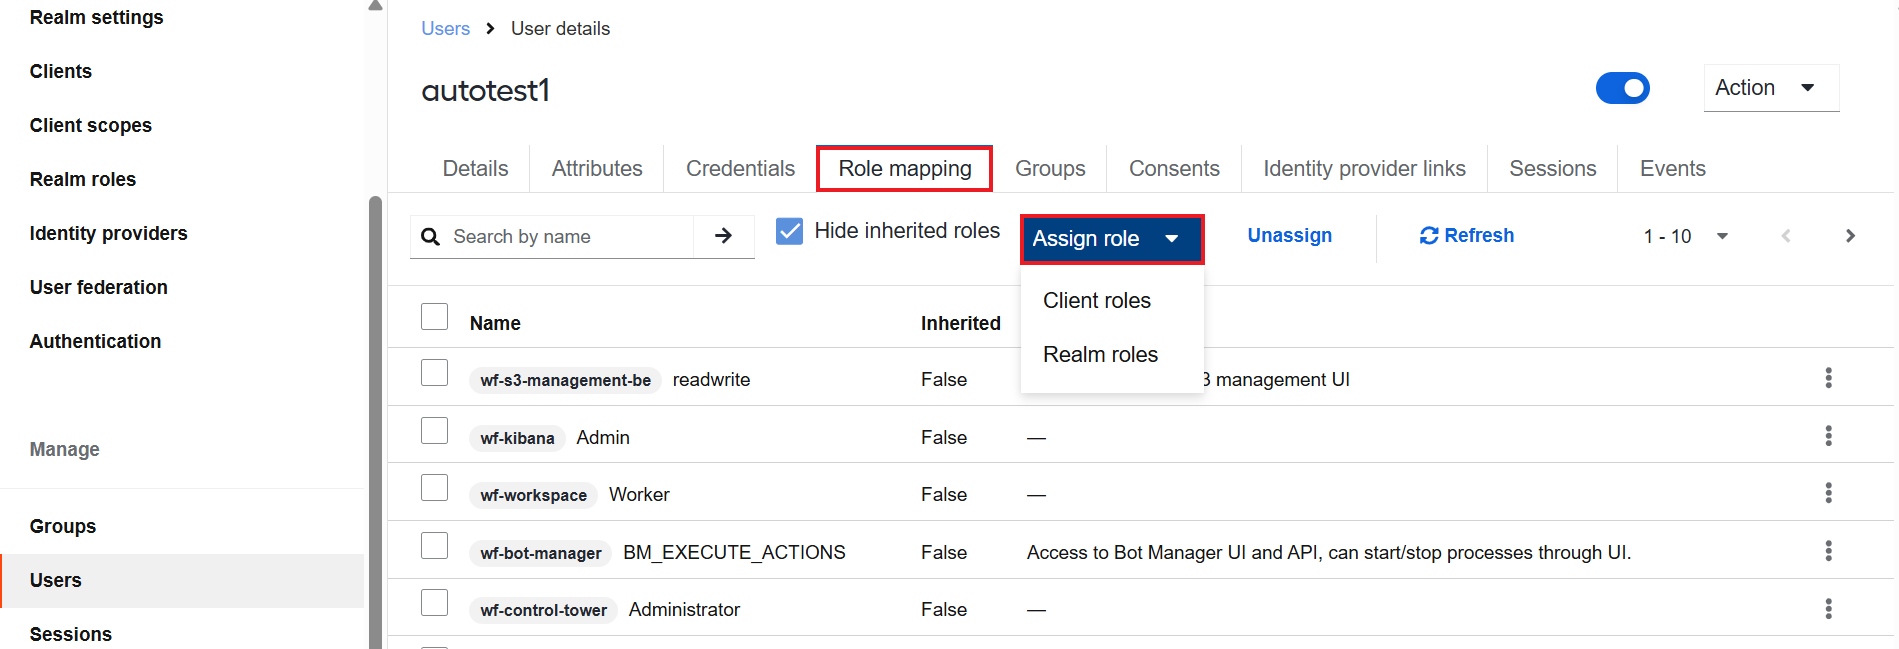Click the Unassign button

1290,236
